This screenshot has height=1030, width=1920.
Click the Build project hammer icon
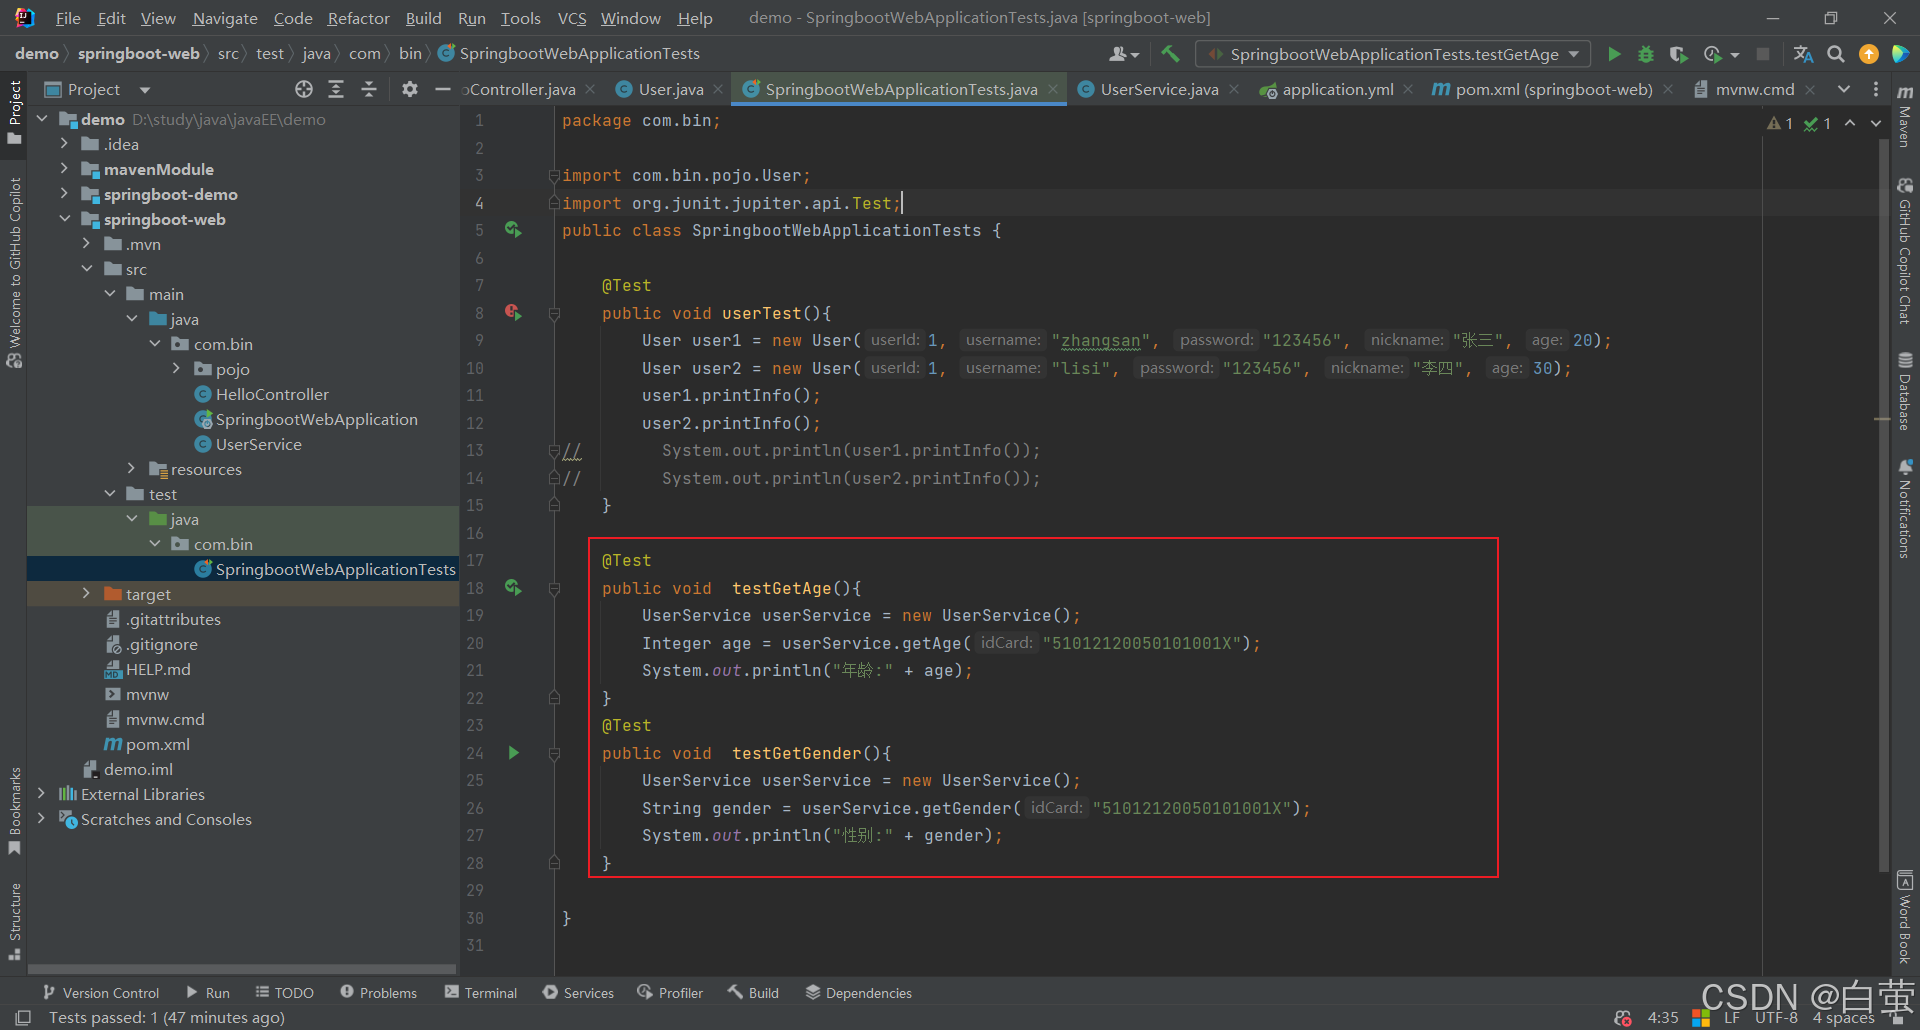tap(1170, 54)
